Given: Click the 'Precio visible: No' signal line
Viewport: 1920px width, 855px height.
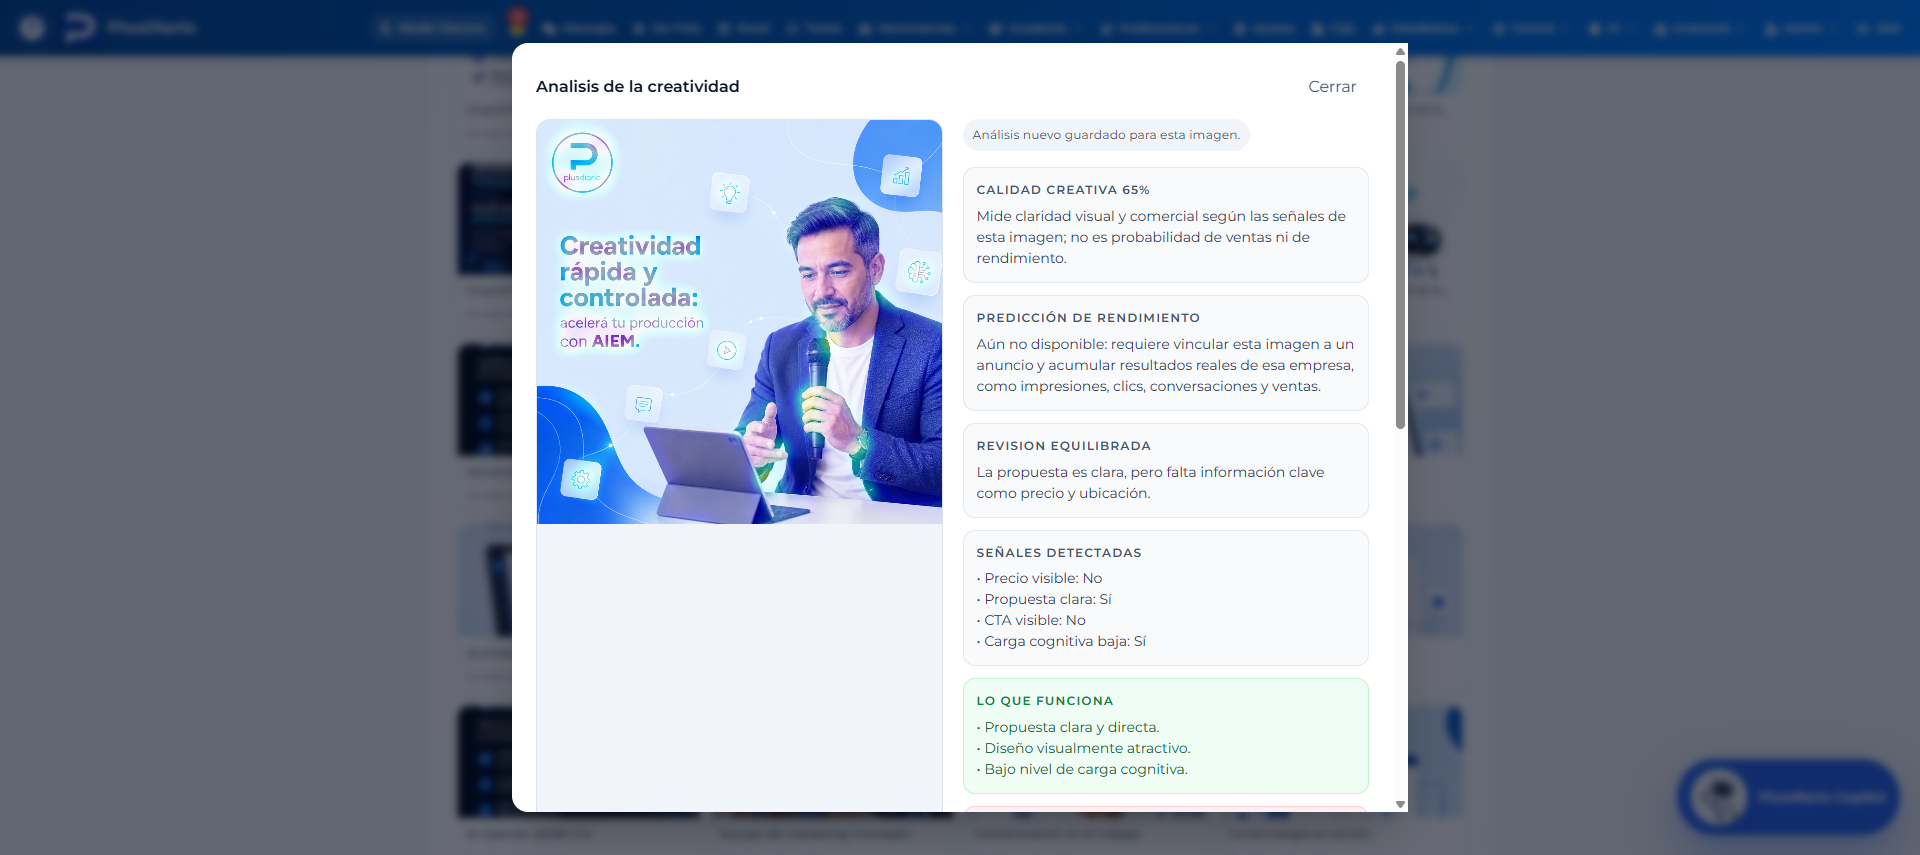Looking at the screenshot, I should coord(1040,578).
